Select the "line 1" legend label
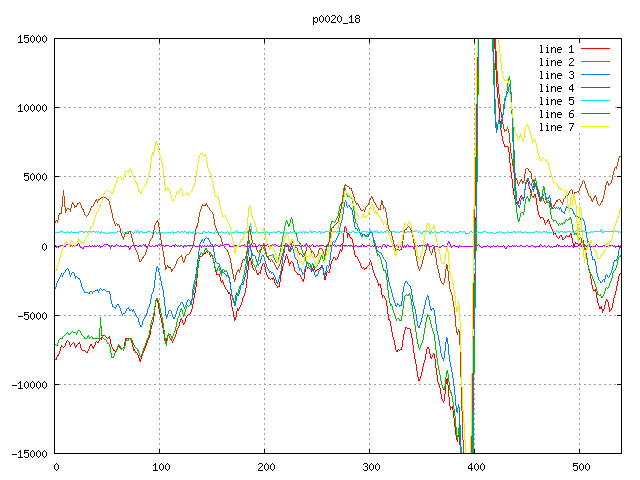 click(x=556, y=49)
